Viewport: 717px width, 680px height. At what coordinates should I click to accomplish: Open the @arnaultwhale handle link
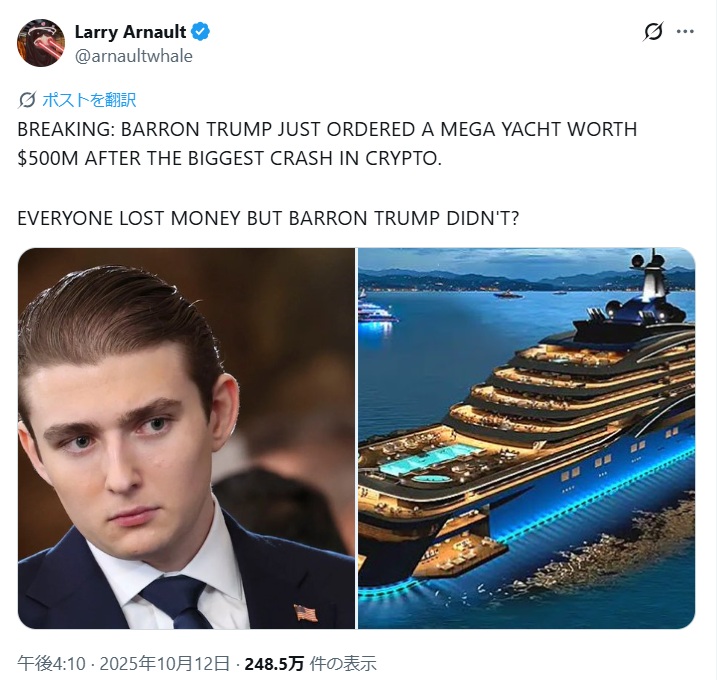[x=134, y=56]
